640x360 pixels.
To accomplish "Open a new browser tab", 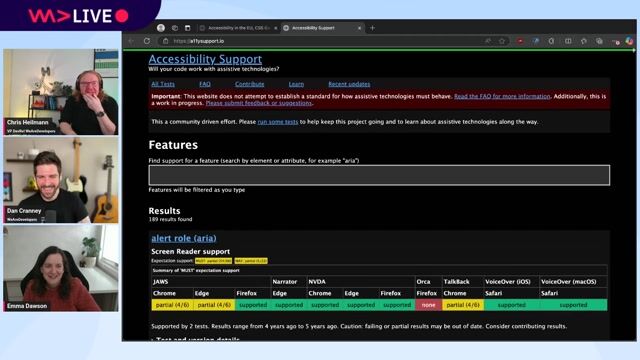I will (x=372, y=28).
